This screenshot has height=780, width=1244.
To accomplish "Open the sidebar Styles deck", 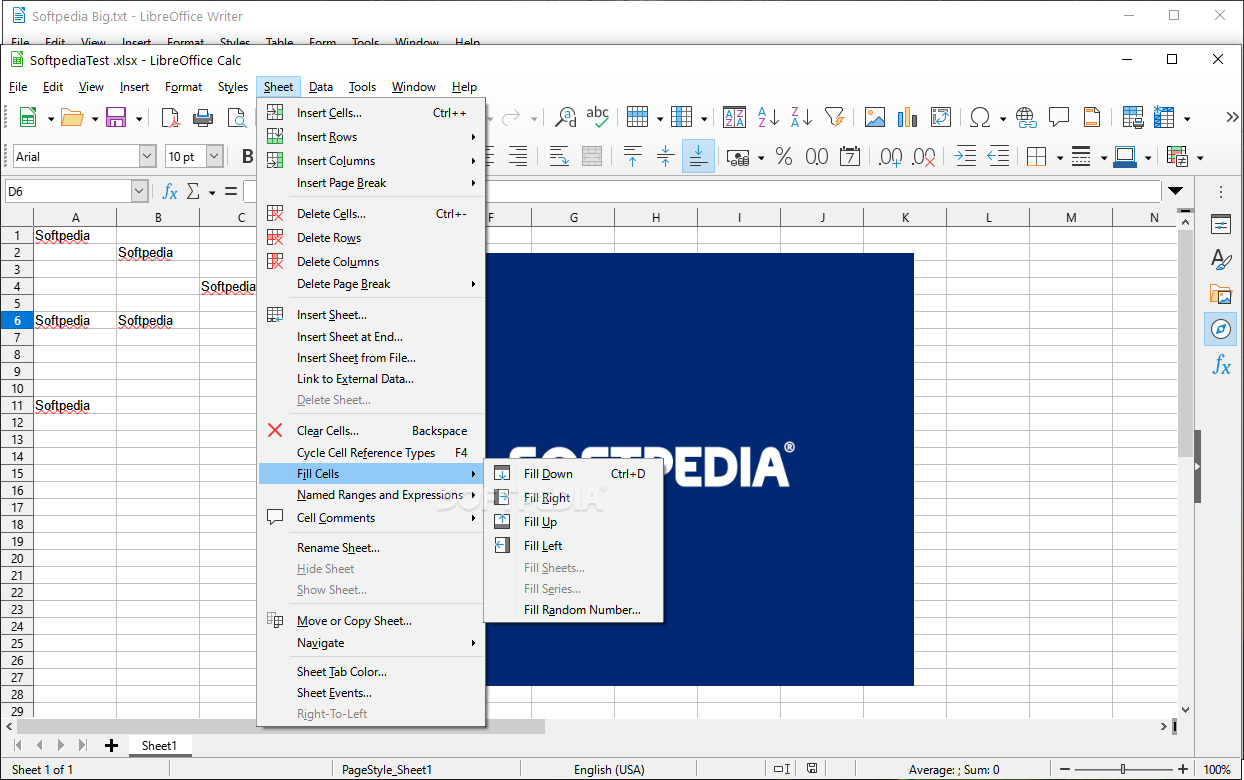I will point(1221,259).
